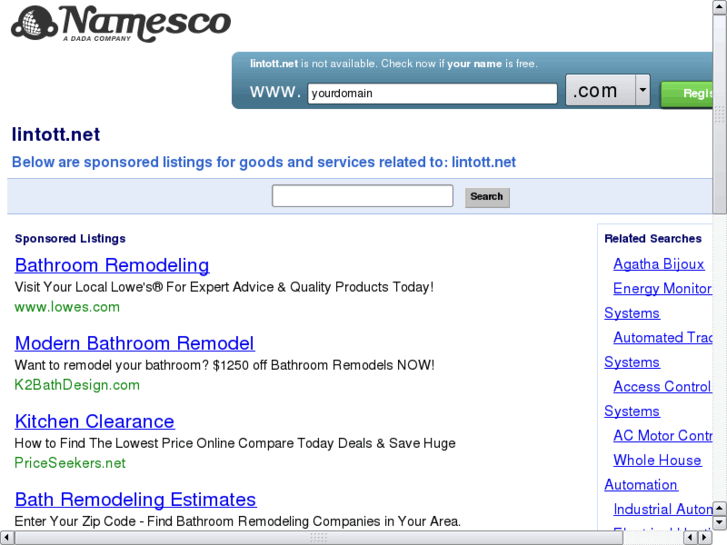Click the Search button
This screenshot has height=545, width=727.
[x=487, y=197]
